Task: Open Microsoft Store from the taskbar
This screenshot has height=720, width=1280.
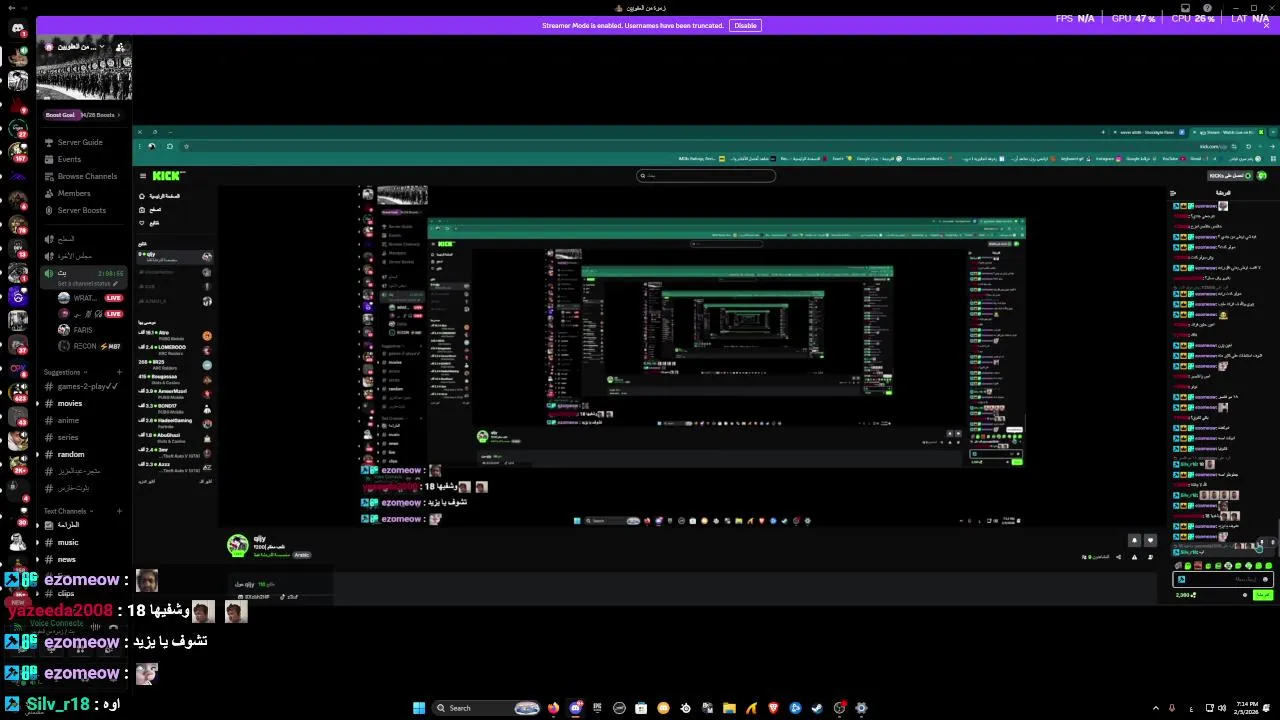Action: 641,708
